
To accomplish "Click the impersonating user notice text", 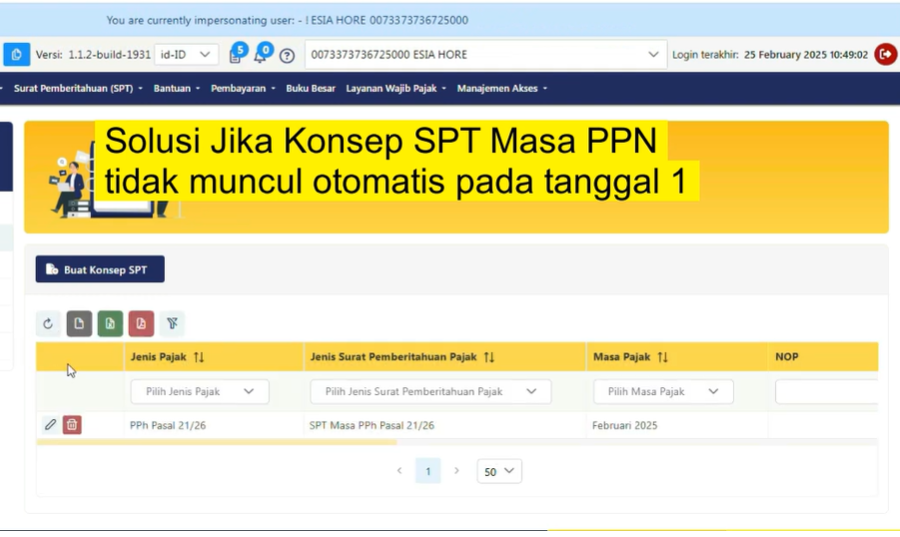I will [287, 20].
